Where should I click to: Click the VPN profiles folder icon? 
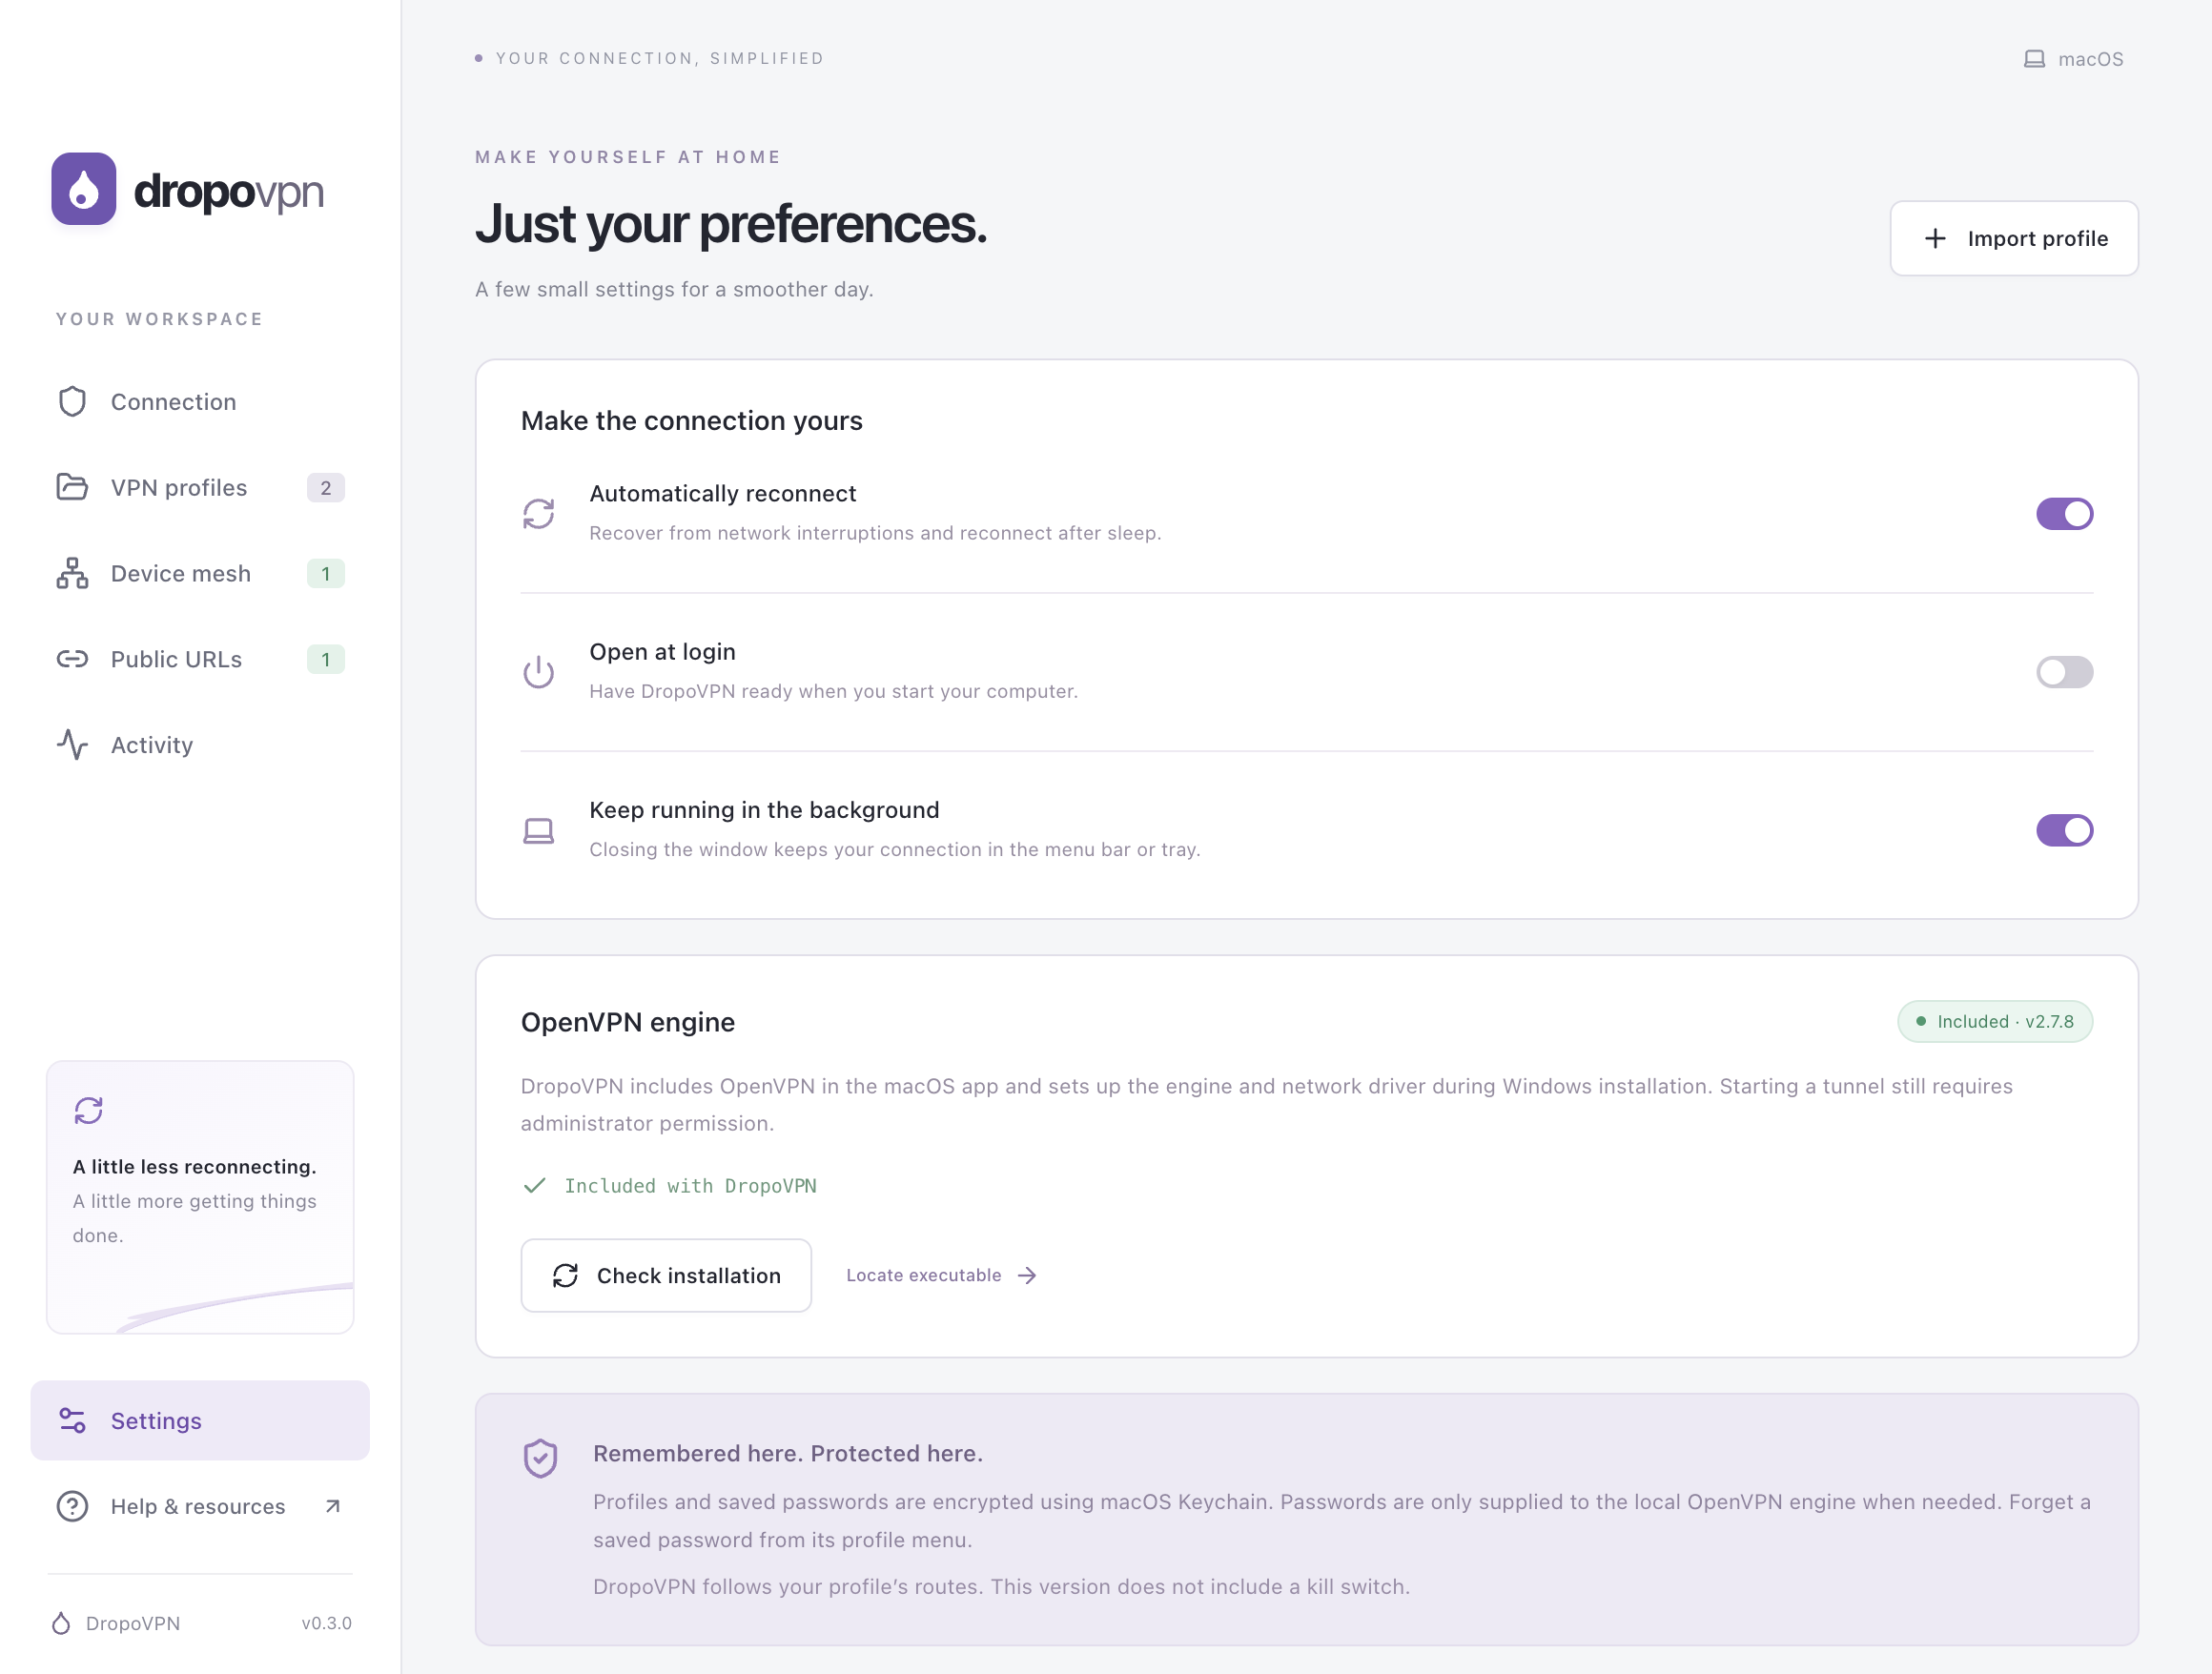72,487
